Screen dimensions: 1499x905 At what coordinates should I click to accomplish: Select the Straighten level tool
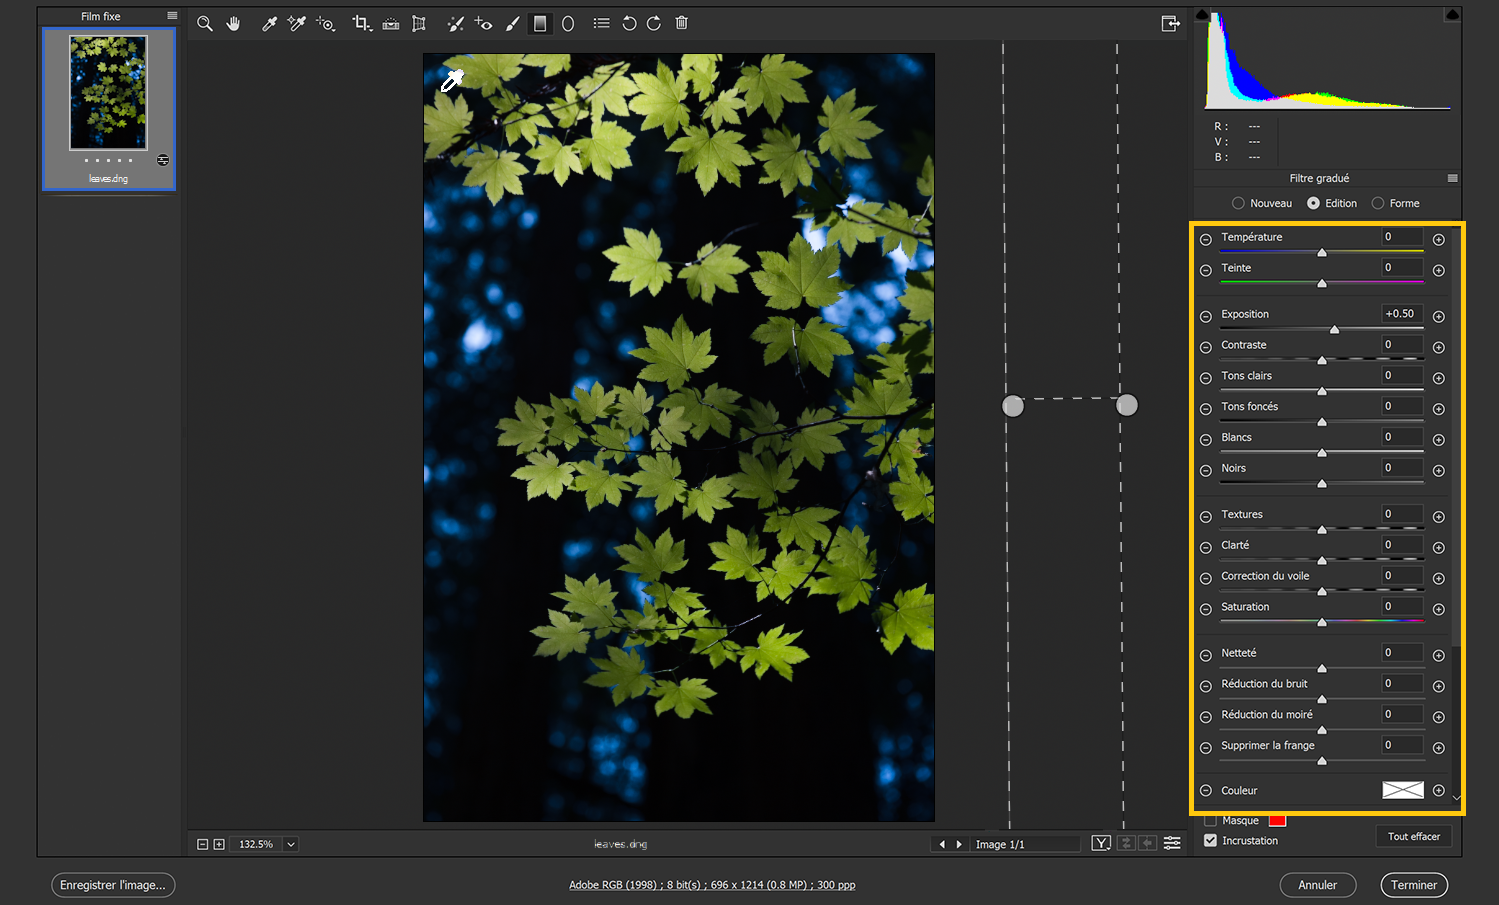click(391, 24)
